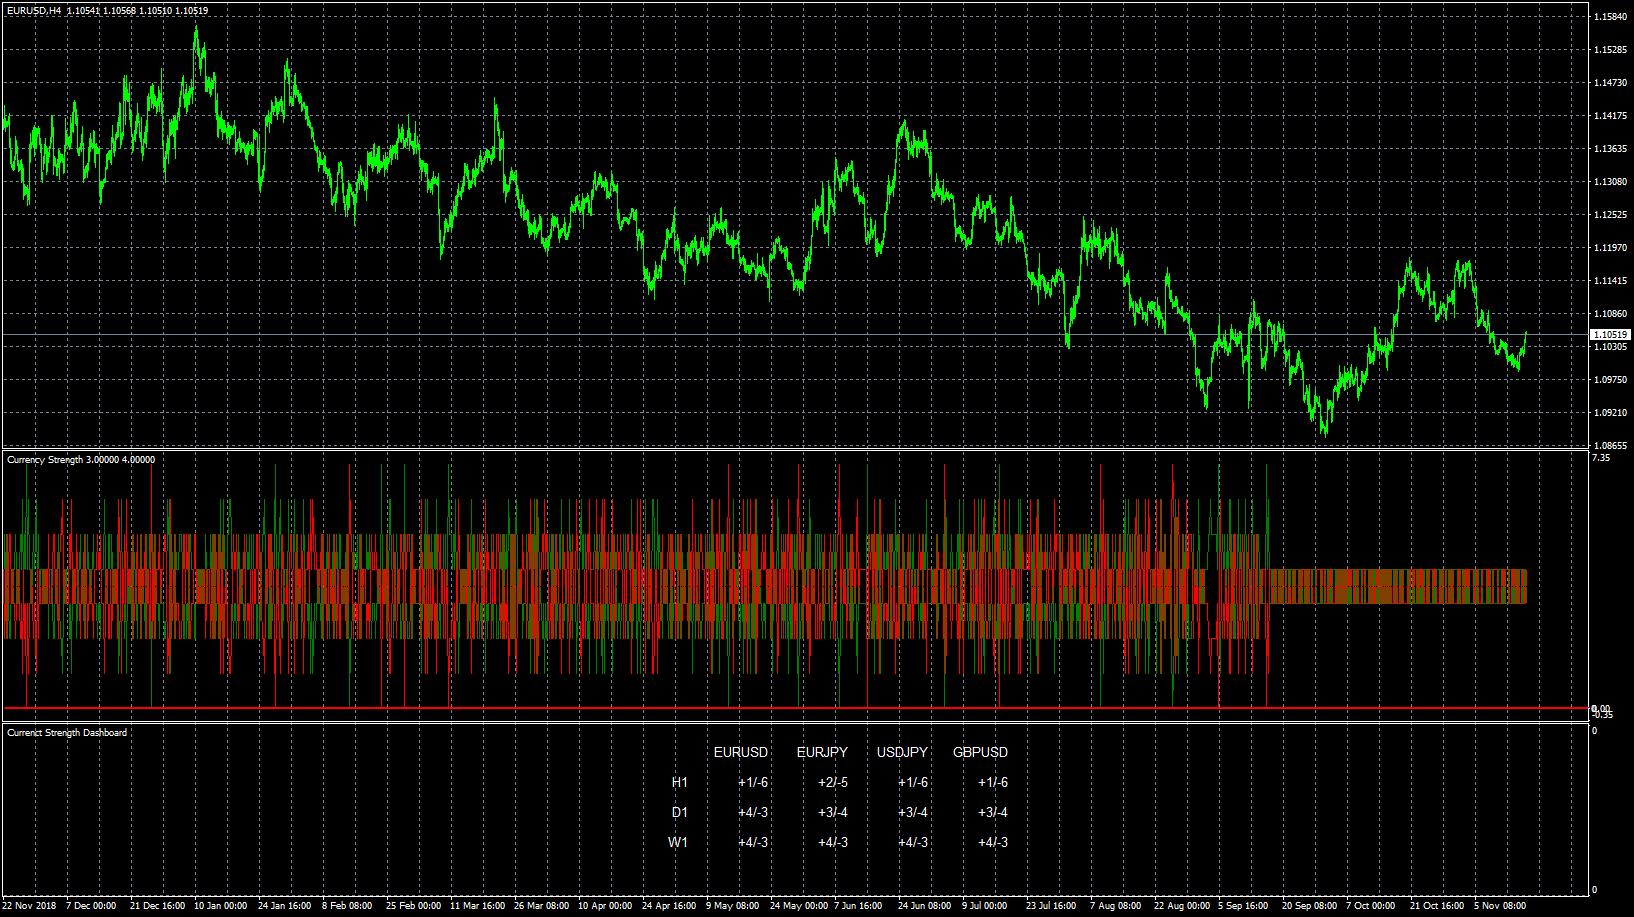This screenshot has height=917, width=1634.
Task: Click the 24 Jun 08:00 date label
Action: click(x=925, y=906)
